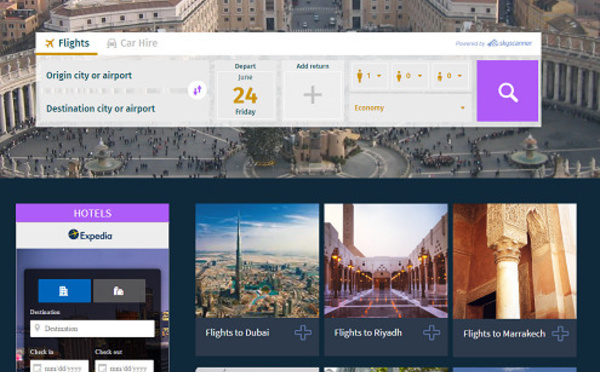Open the infants passenger count dropdown
This screenshot has height=372, width=600.
[450, 76]
